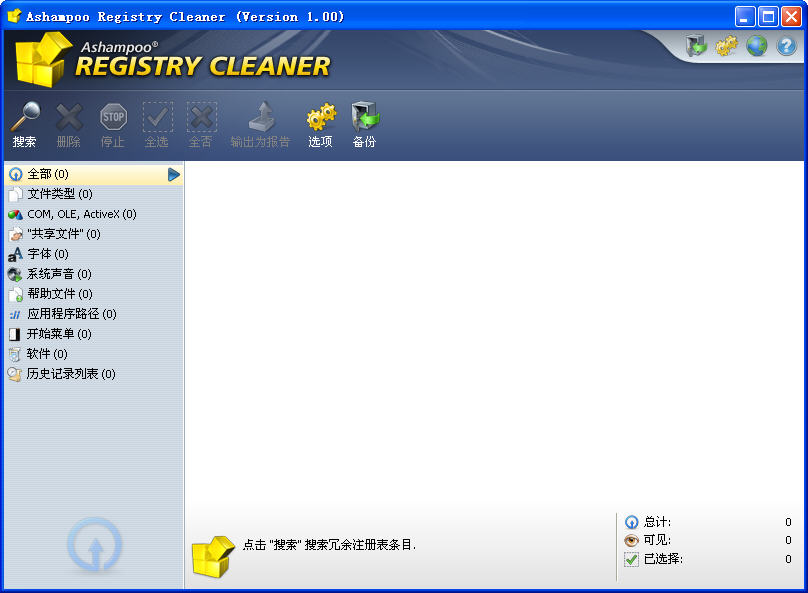Click 输出为报告 (Export report) icon
Viewport: 808px width, 593px height.
pyautogui.click(x=260, y=118)
